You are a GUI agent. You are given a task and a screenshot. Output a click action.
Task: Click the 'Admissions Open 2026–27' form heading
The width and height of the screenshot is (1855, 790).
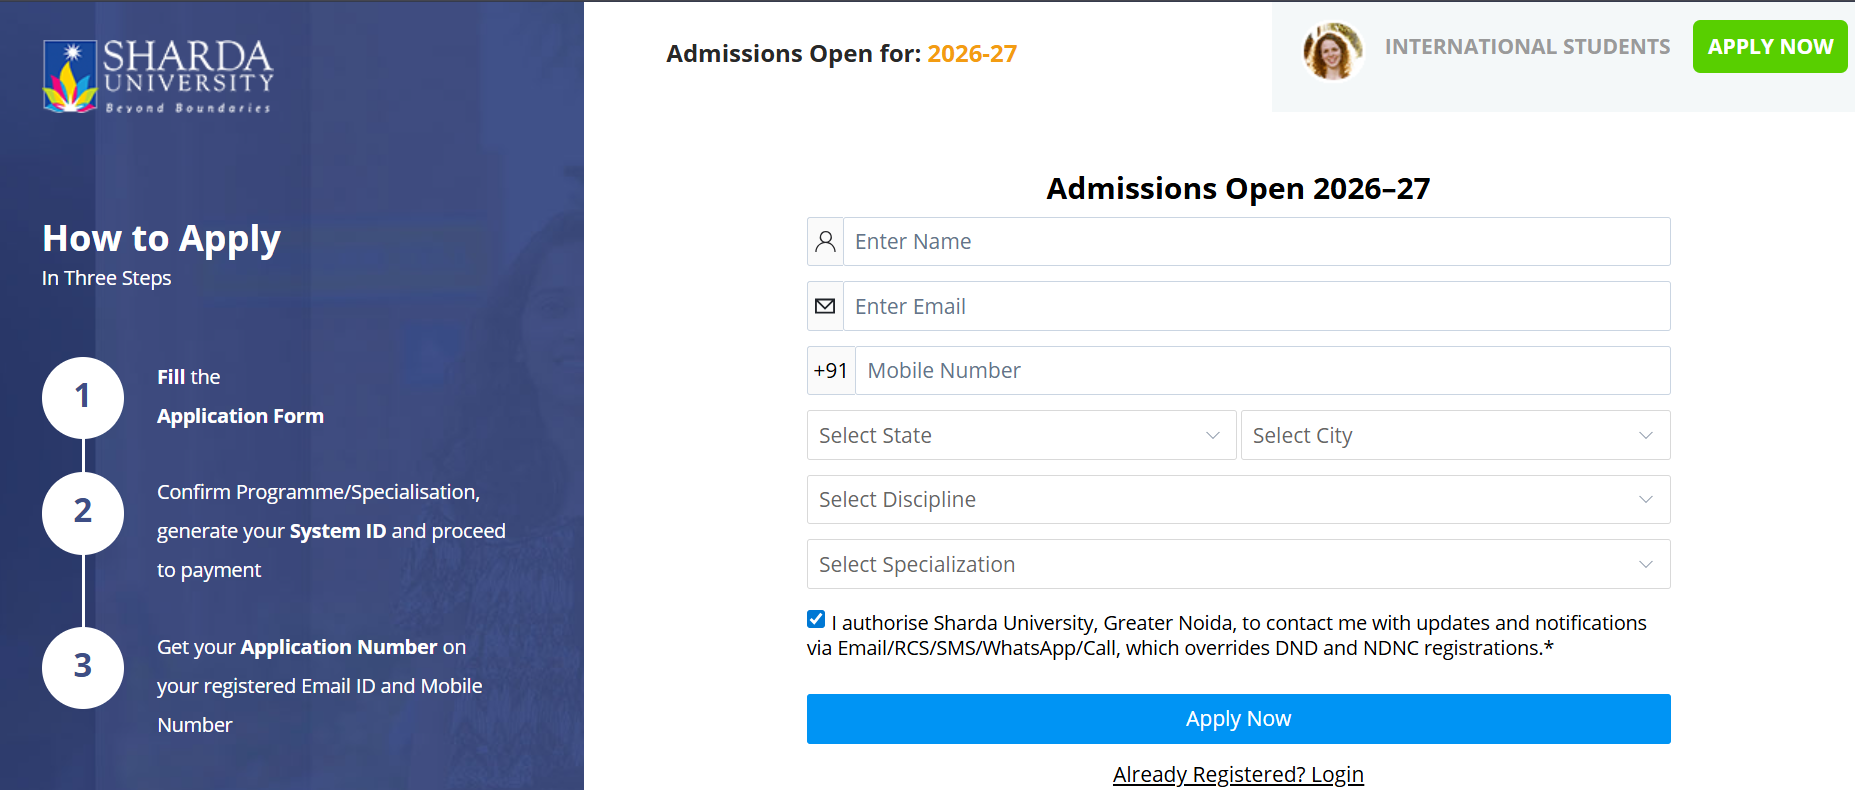point(1238,189)
